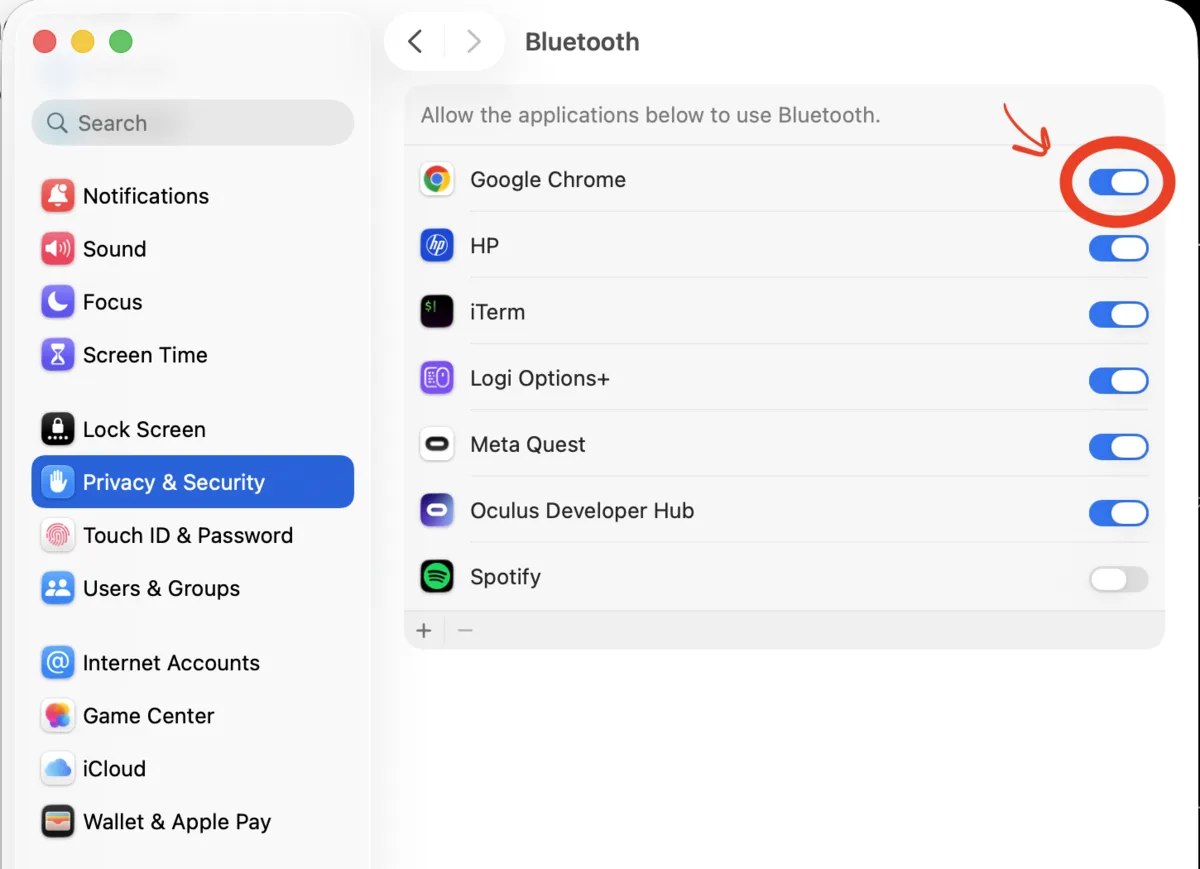
Task: Select the Meta Quest row text
Action: coord(528,444)
